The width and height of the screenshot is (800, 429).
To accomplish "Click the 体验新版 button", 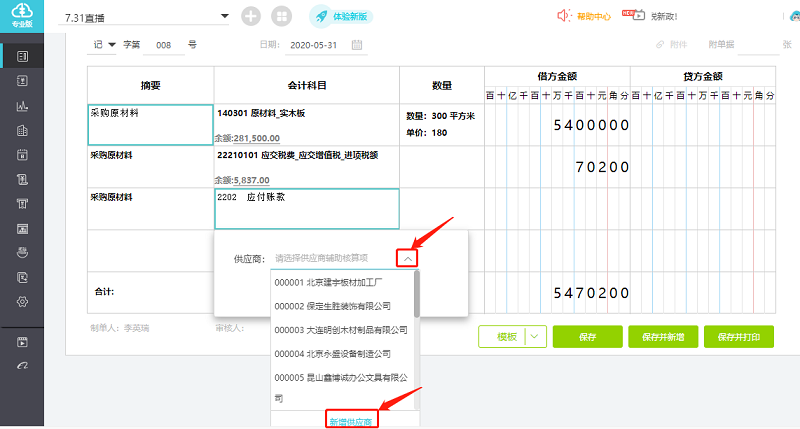I will pyautogui.click(x=341, y=16).
